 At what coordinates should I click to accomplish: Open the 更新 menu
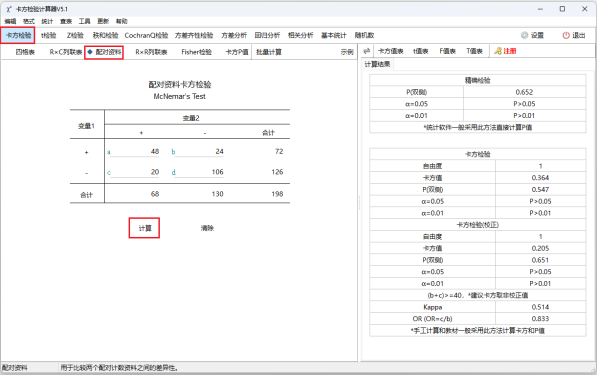point(103,21)
